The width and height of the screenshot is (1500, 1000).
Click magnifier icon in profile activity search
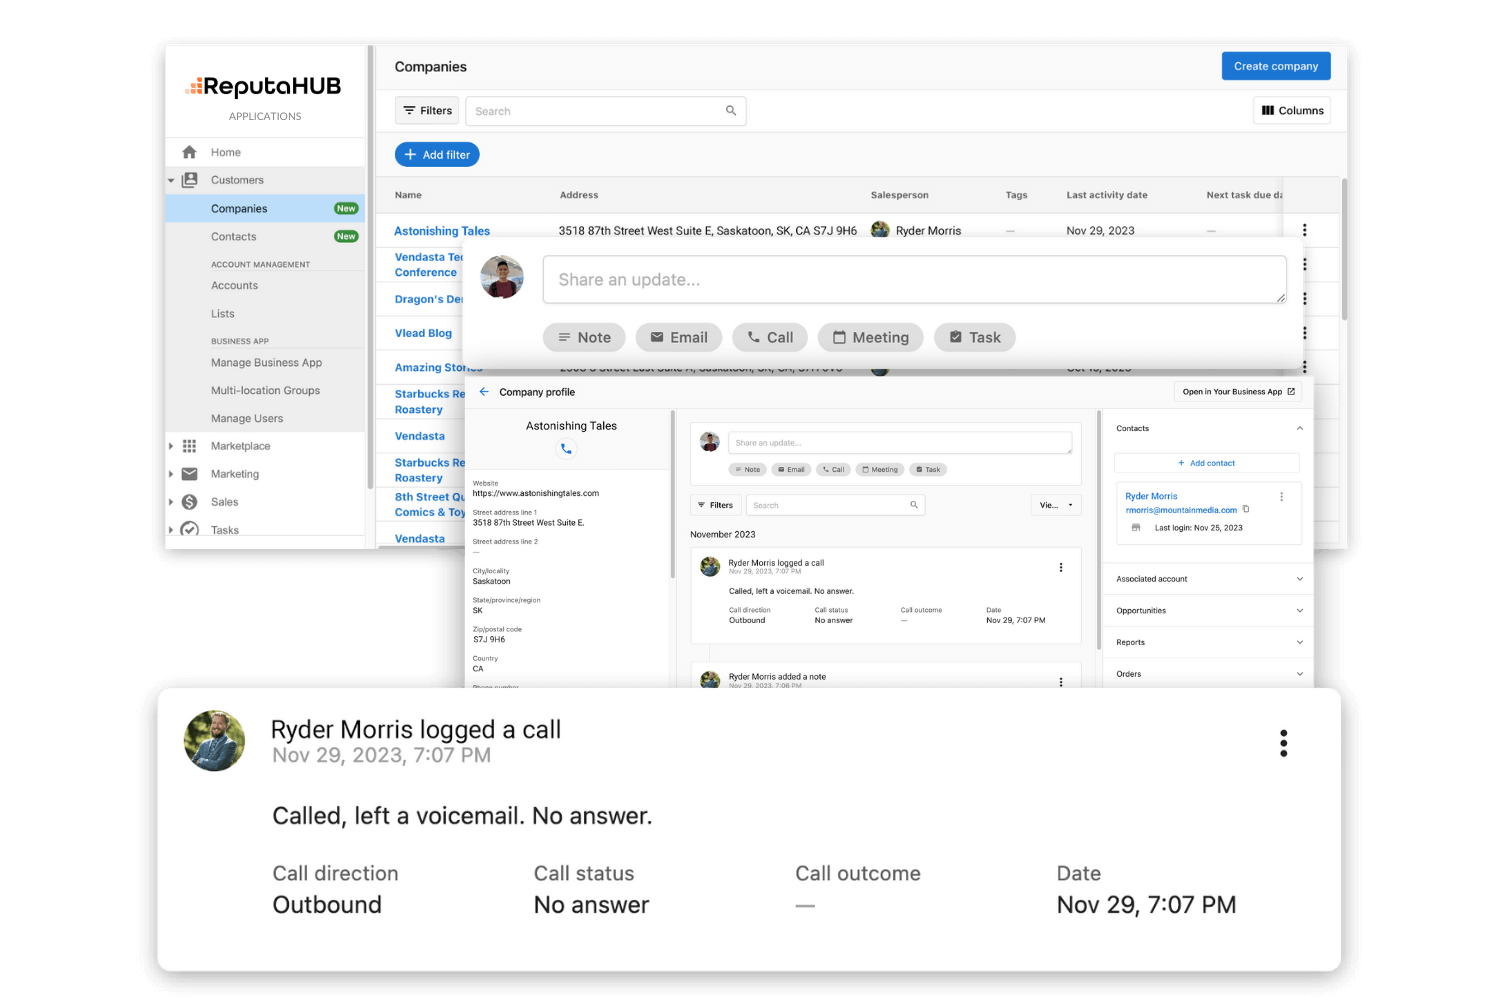coord(914,505)
